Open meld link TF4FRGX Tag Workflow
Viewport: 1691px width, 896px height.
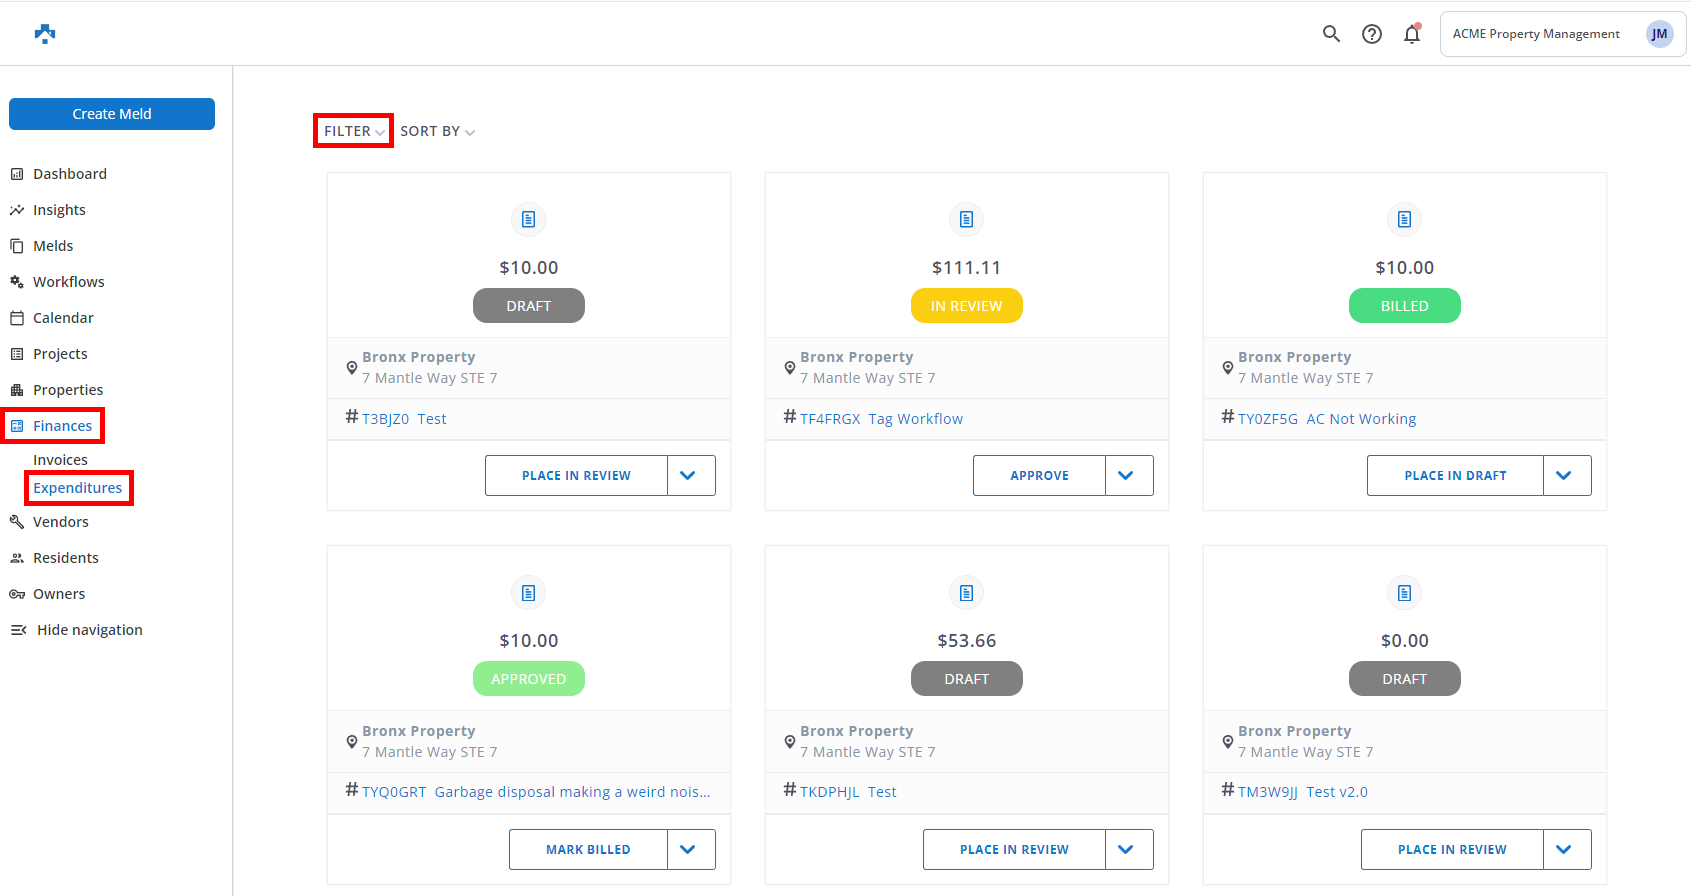tap(881, 419)
